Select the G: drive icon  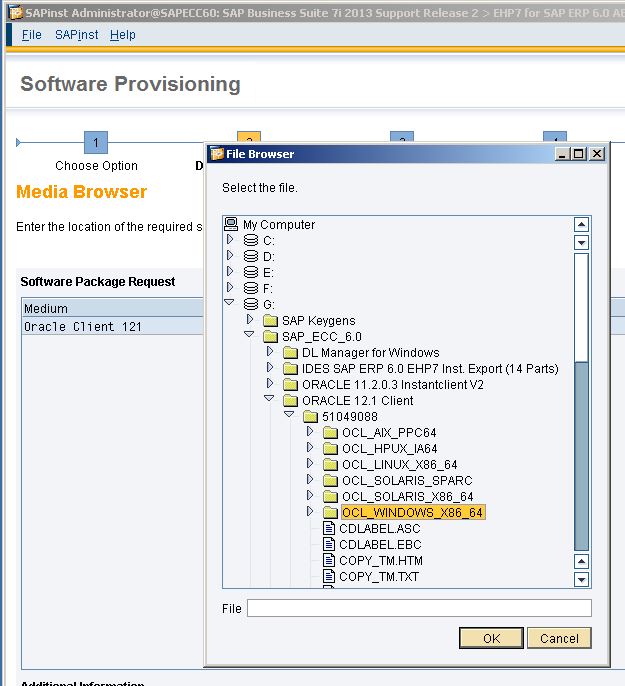point(251,304)
